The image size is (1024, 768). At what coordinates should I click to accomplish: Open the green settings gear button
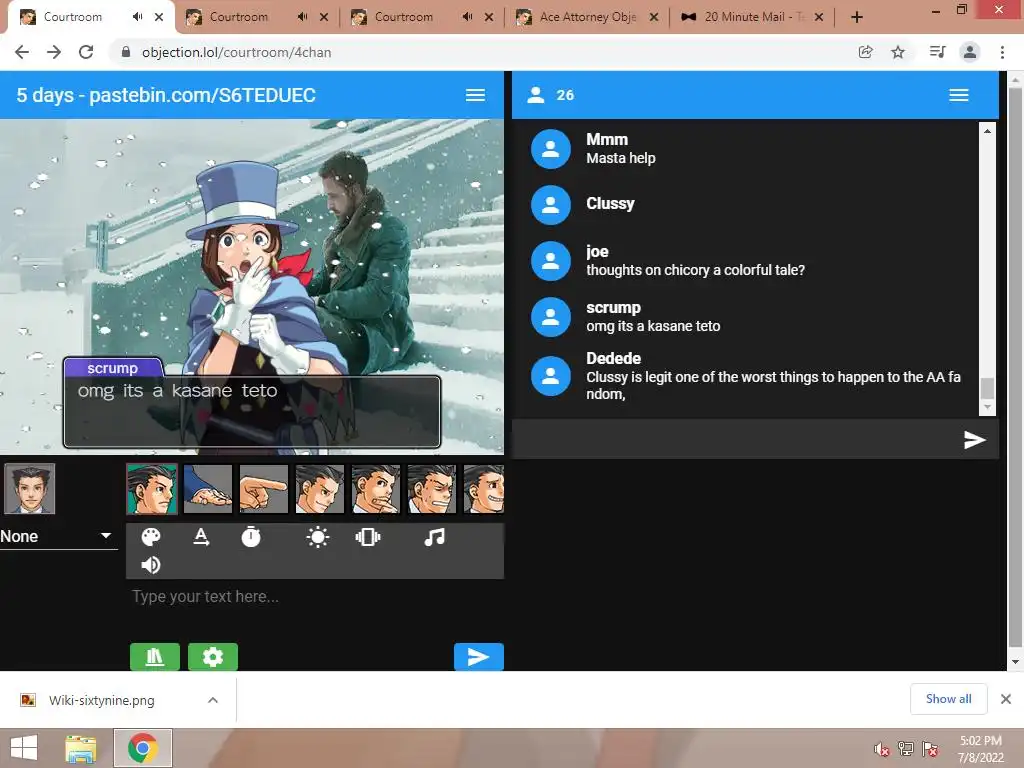tap(213, 656)
